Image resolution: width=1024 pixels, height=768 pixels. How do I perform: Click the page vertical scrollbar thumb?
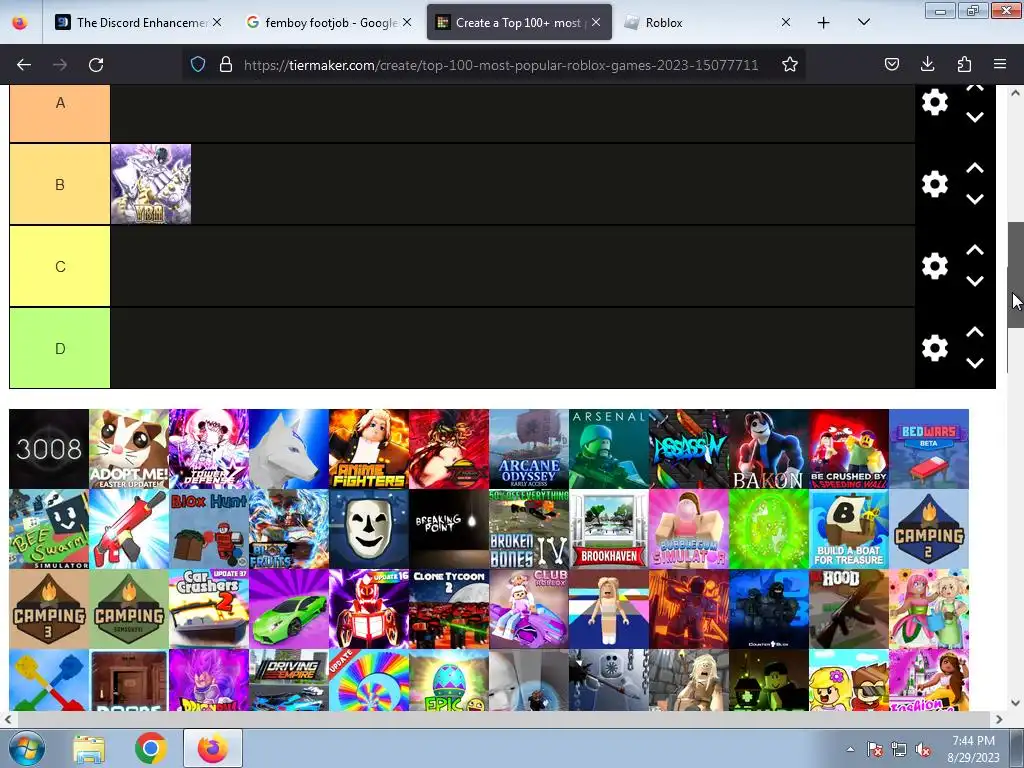point(1016,275)
